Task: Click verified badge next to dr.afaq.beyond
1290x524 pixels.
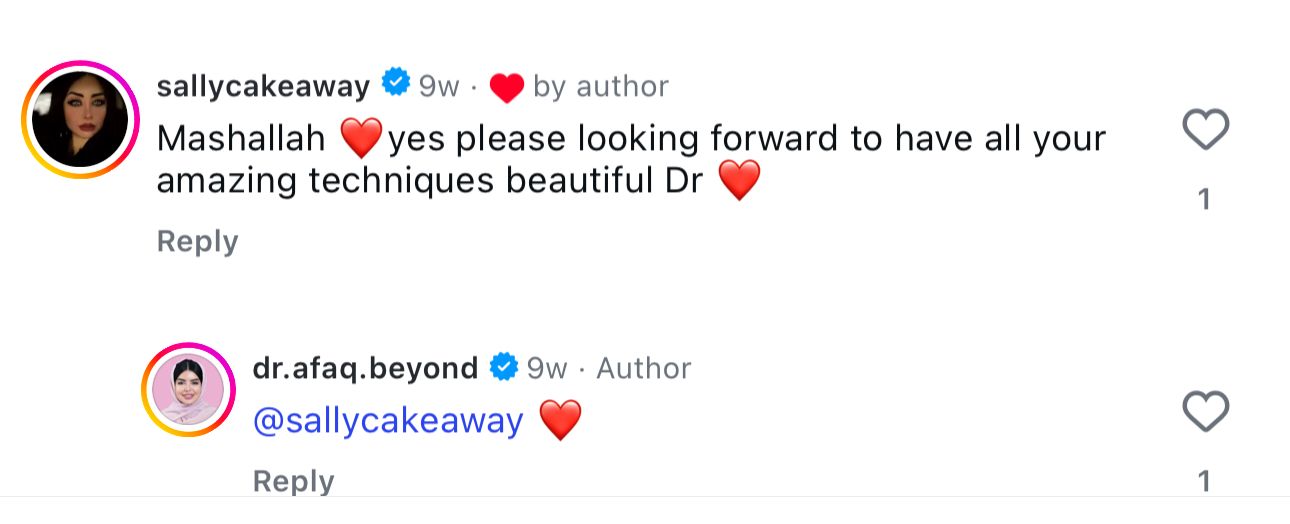Action: pyautogui.click(x=503, y=367)
